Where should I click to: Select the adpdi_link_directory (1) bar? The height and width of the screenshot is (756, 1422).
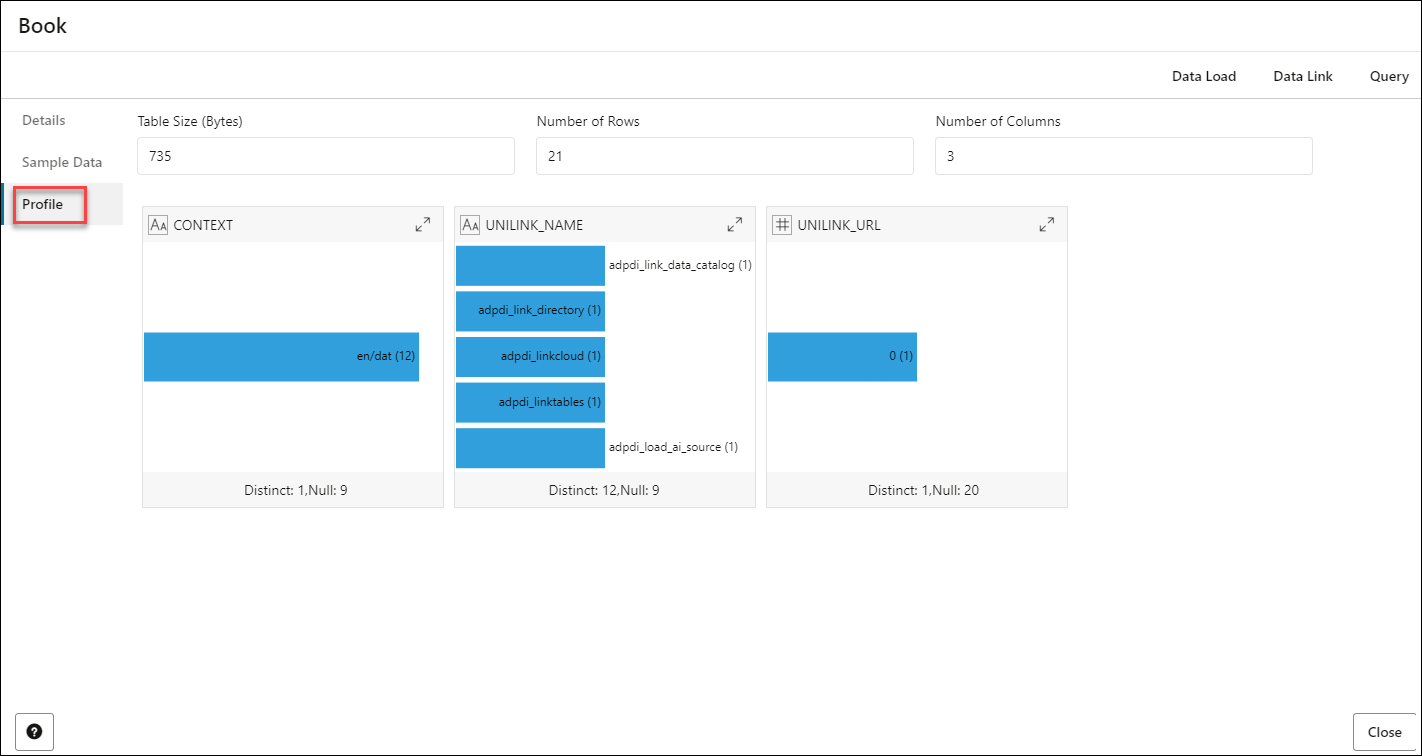pos(530,311)
